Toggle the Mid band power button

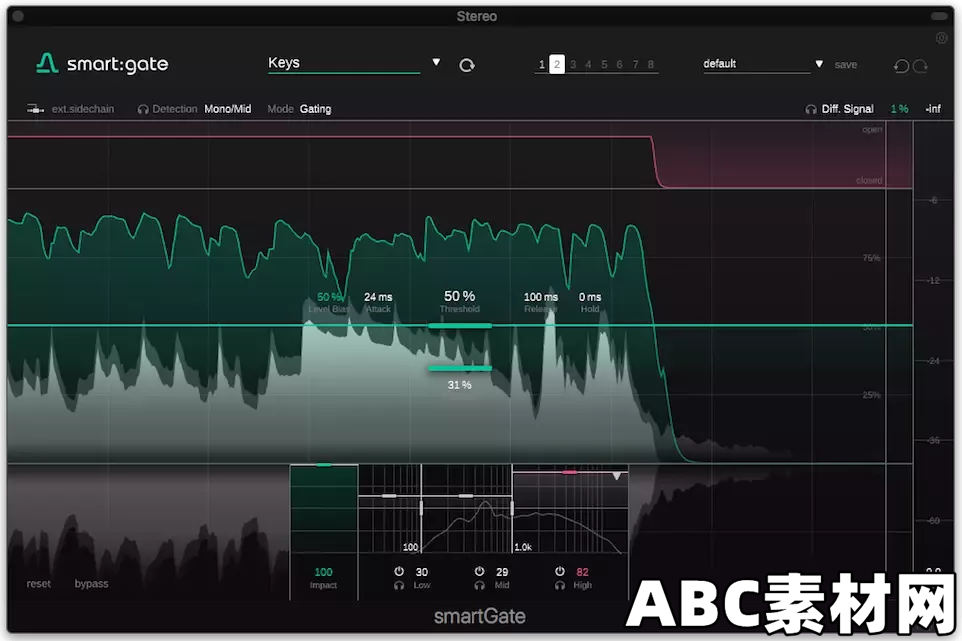click(x=478, y=571)
